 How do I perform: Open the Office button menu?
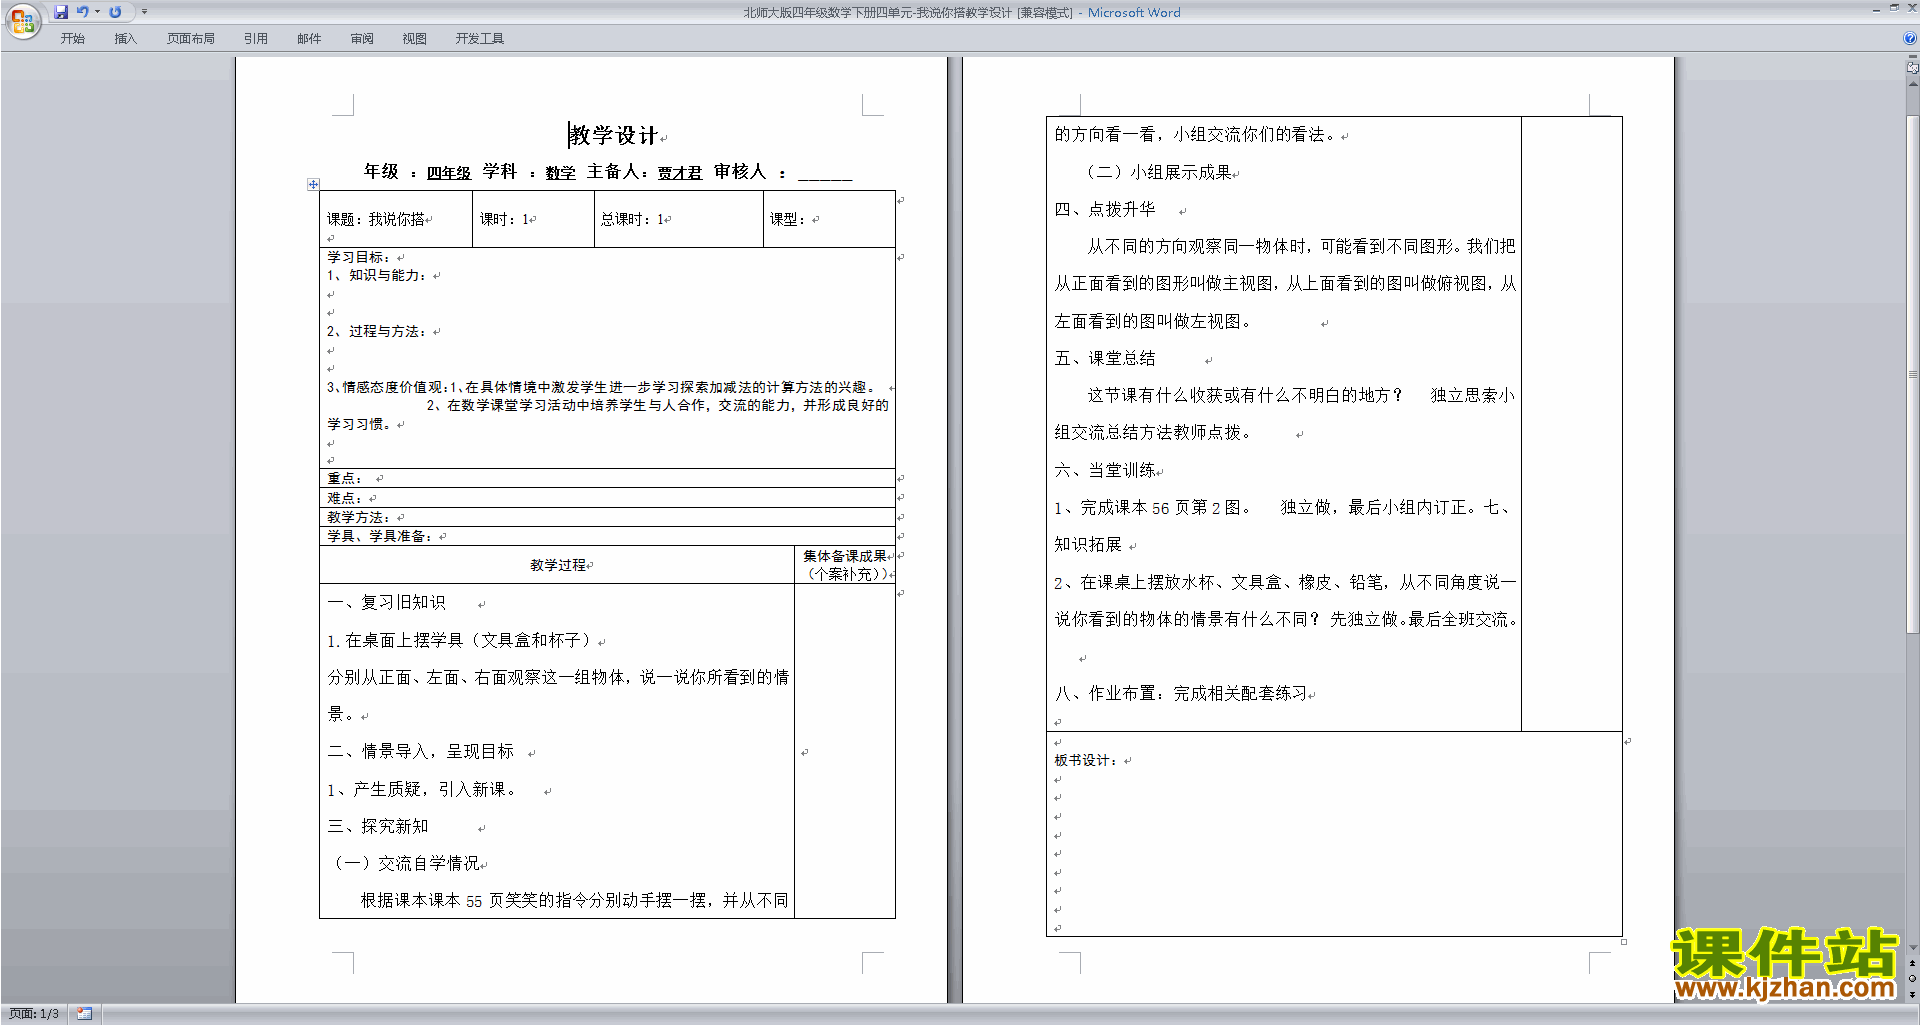22,21
